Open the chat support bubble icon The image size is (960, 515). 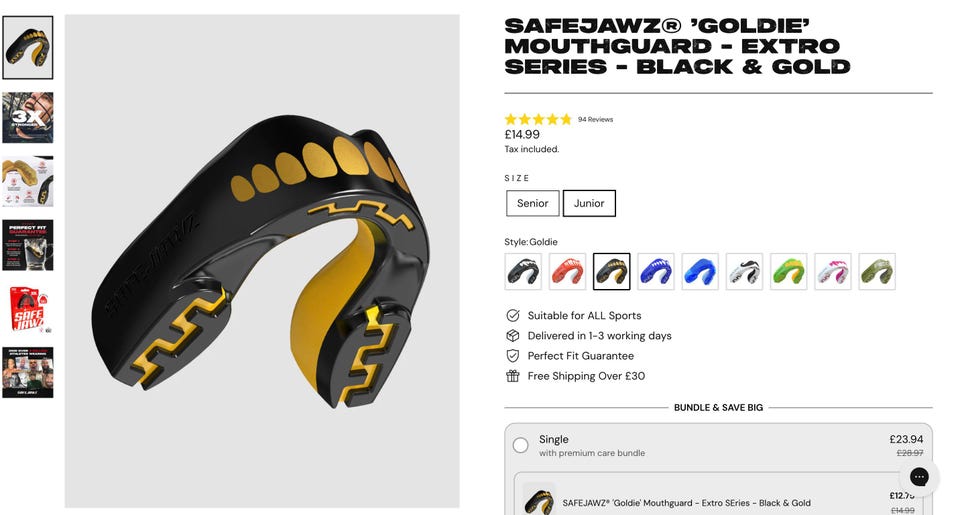tap(919, 477)
